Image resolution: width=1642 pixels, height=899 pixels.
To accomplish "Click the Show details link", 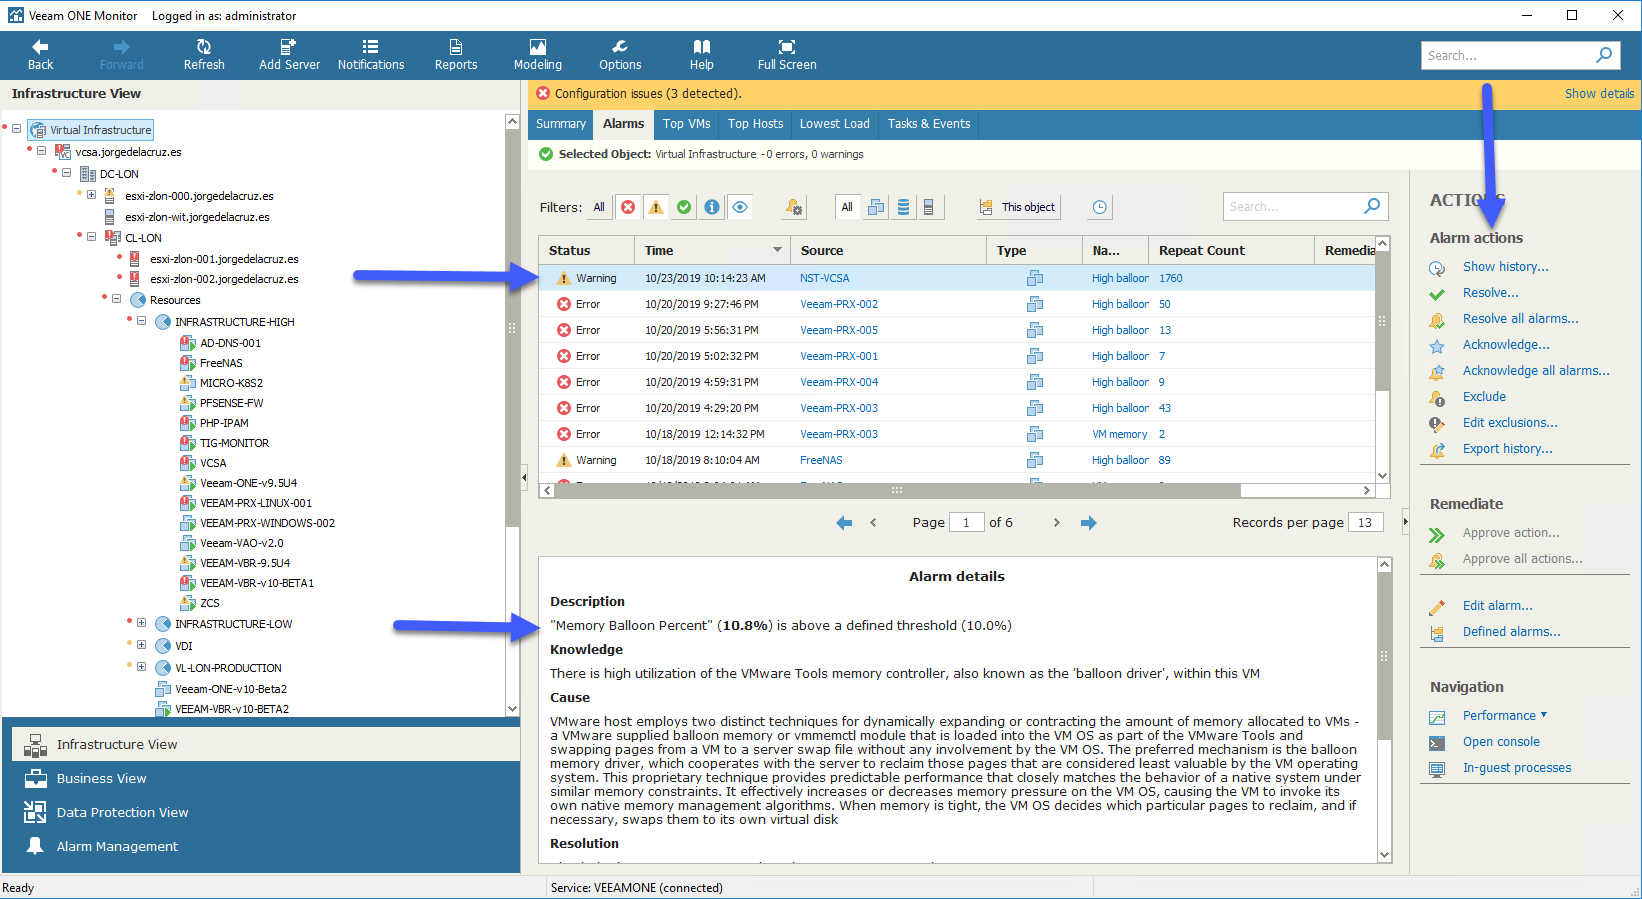I will pyautogui.click(x=1599, y=94).
